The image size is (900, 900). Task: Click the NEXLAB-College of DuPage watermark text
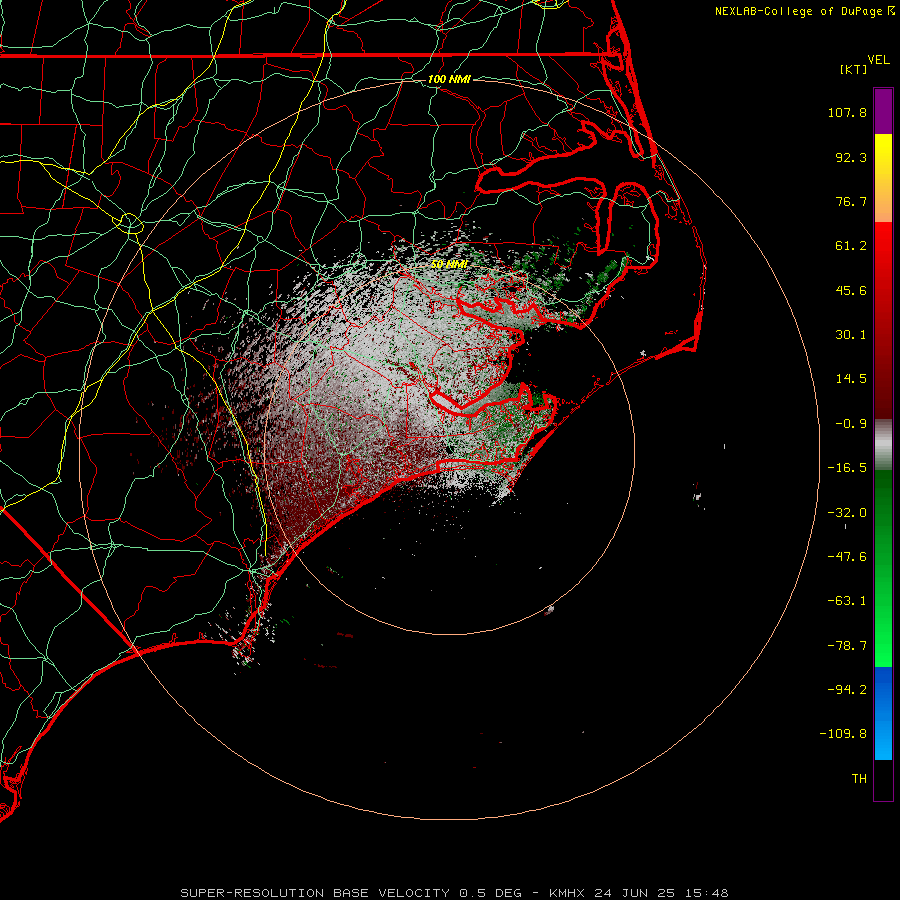coord(805,11)
